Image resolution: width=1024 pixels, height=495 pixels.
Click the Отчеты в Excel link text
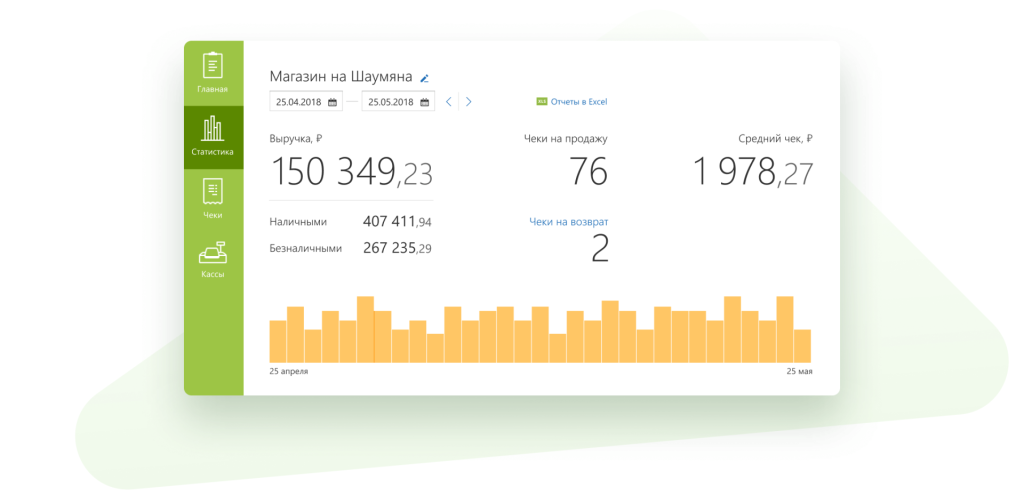(x=579, y=102)
